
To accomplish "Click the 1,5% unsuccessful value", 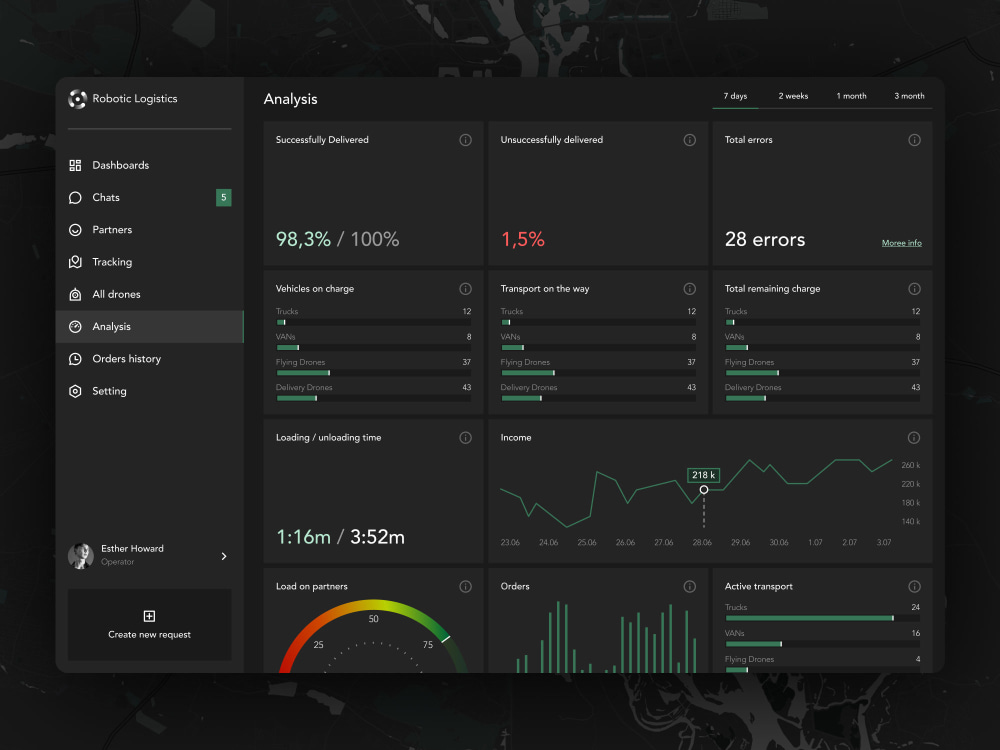I will pos(523,239).
